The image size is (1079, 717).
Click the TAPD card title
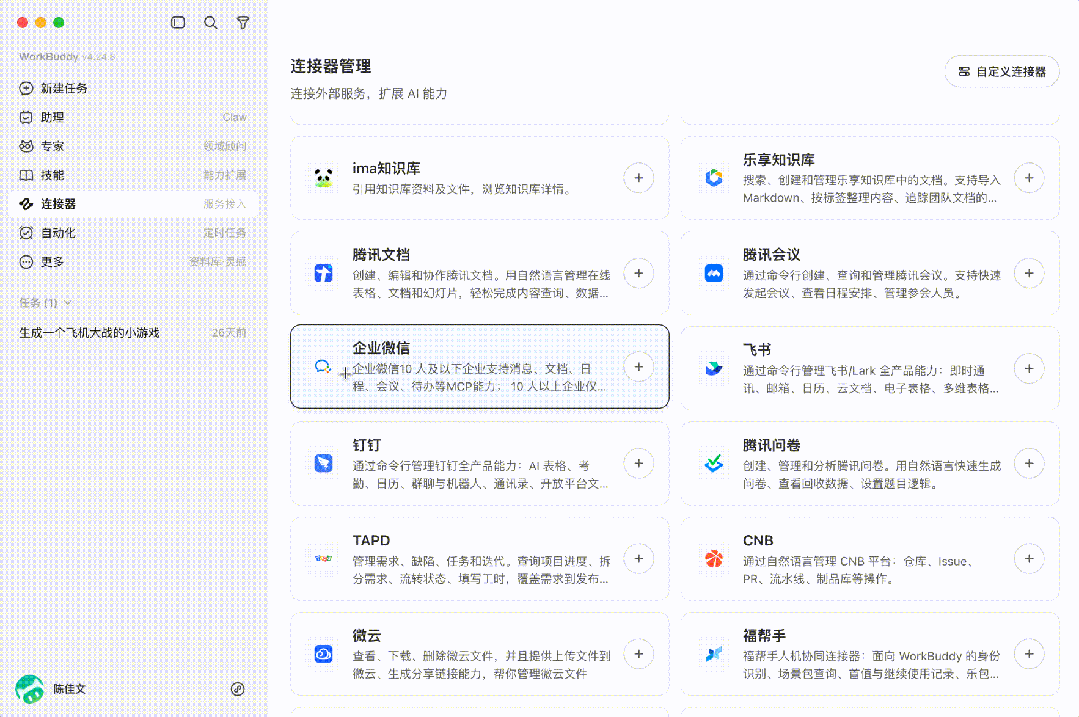[x=372, y=540]
